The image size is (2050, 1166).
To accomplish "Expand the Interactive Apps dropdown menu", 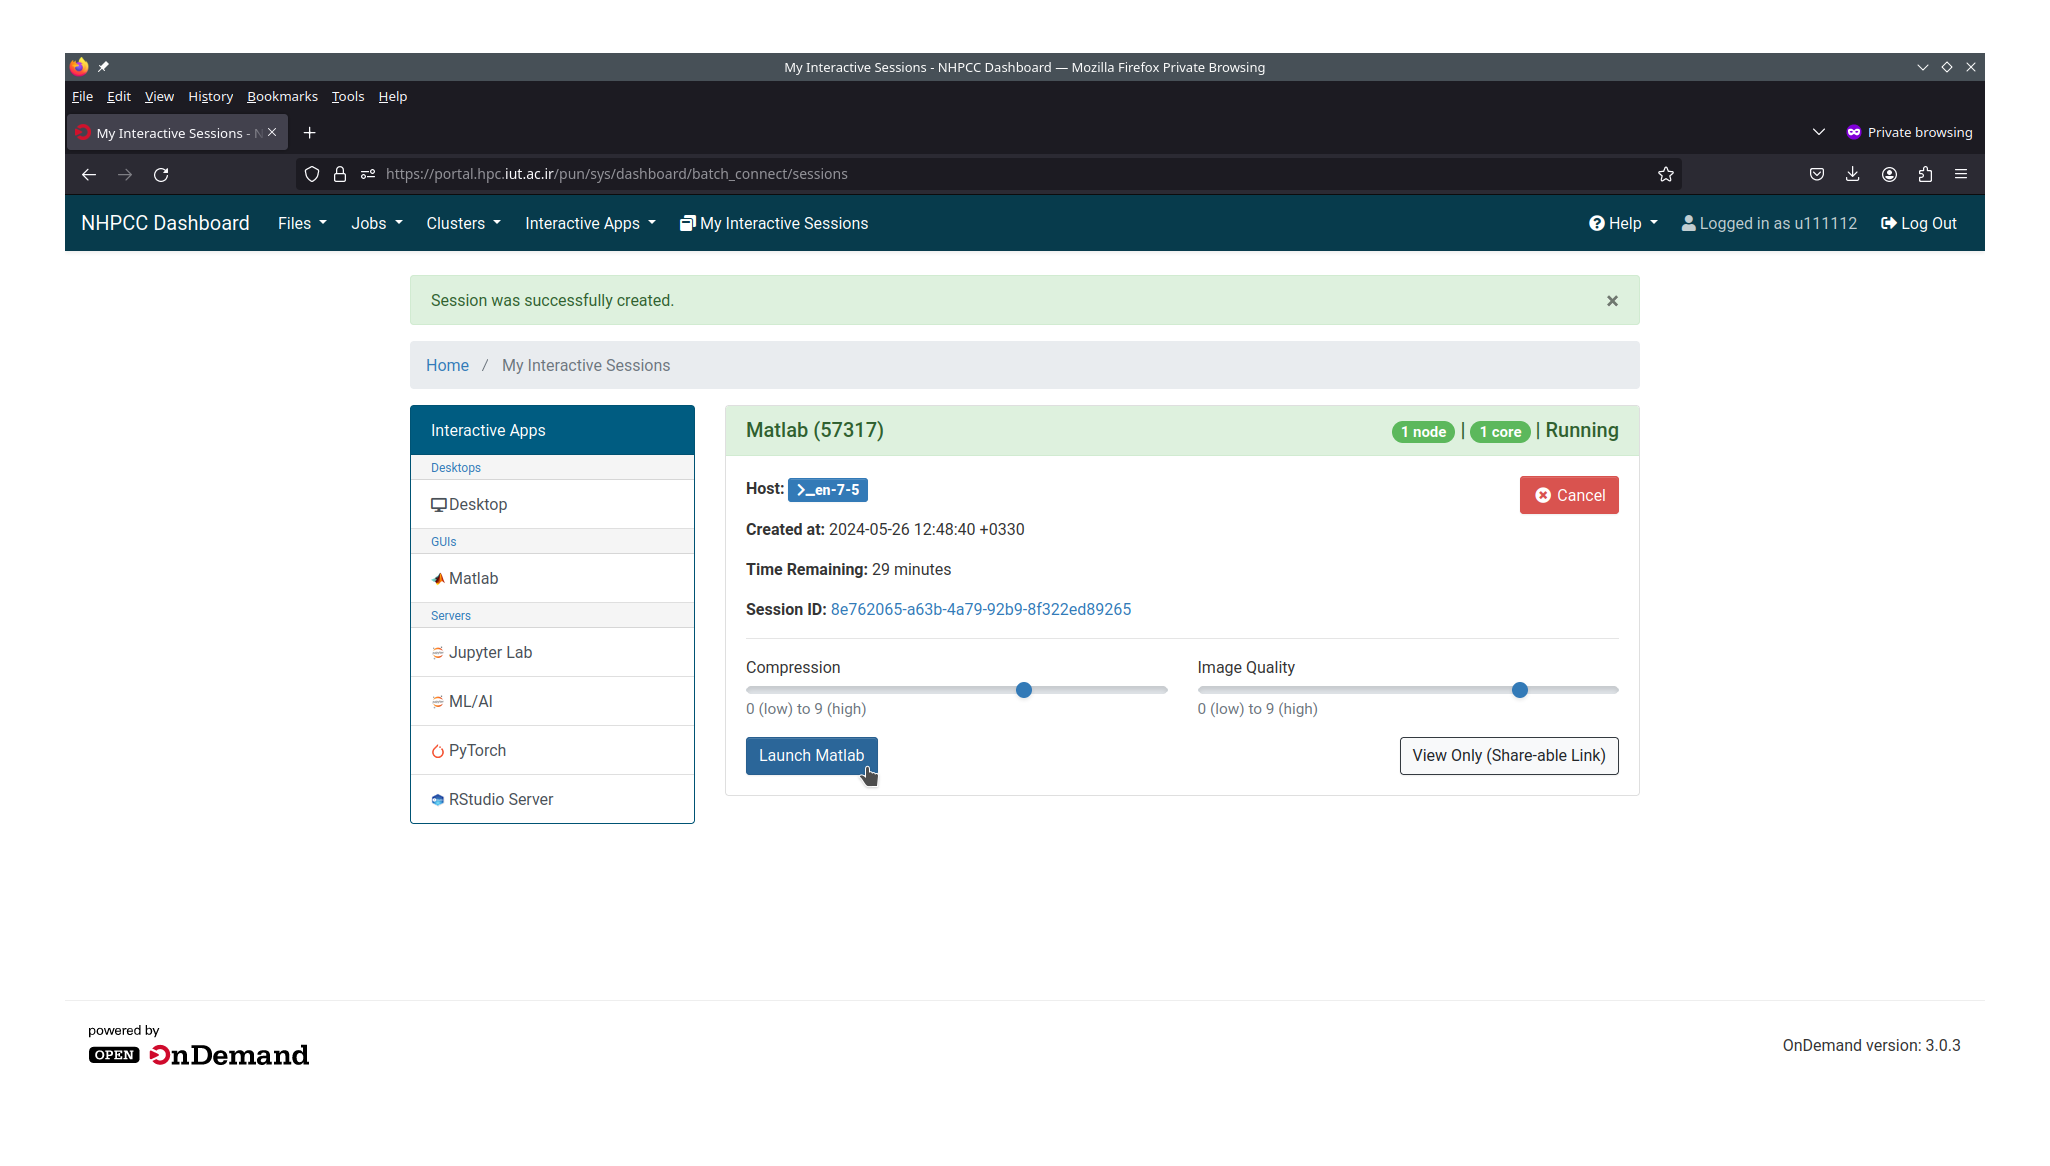I will click(587, 222).
